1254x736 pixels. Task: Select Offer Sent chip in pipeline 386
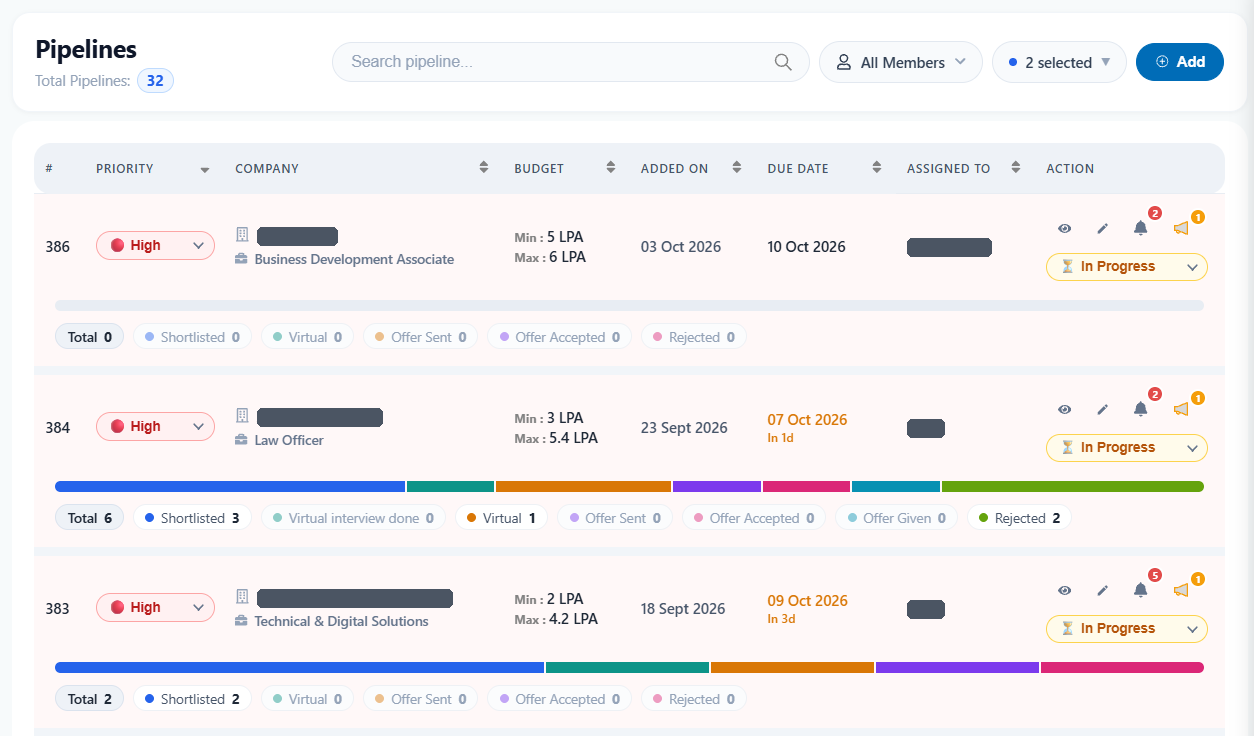(x=420, y=337)
